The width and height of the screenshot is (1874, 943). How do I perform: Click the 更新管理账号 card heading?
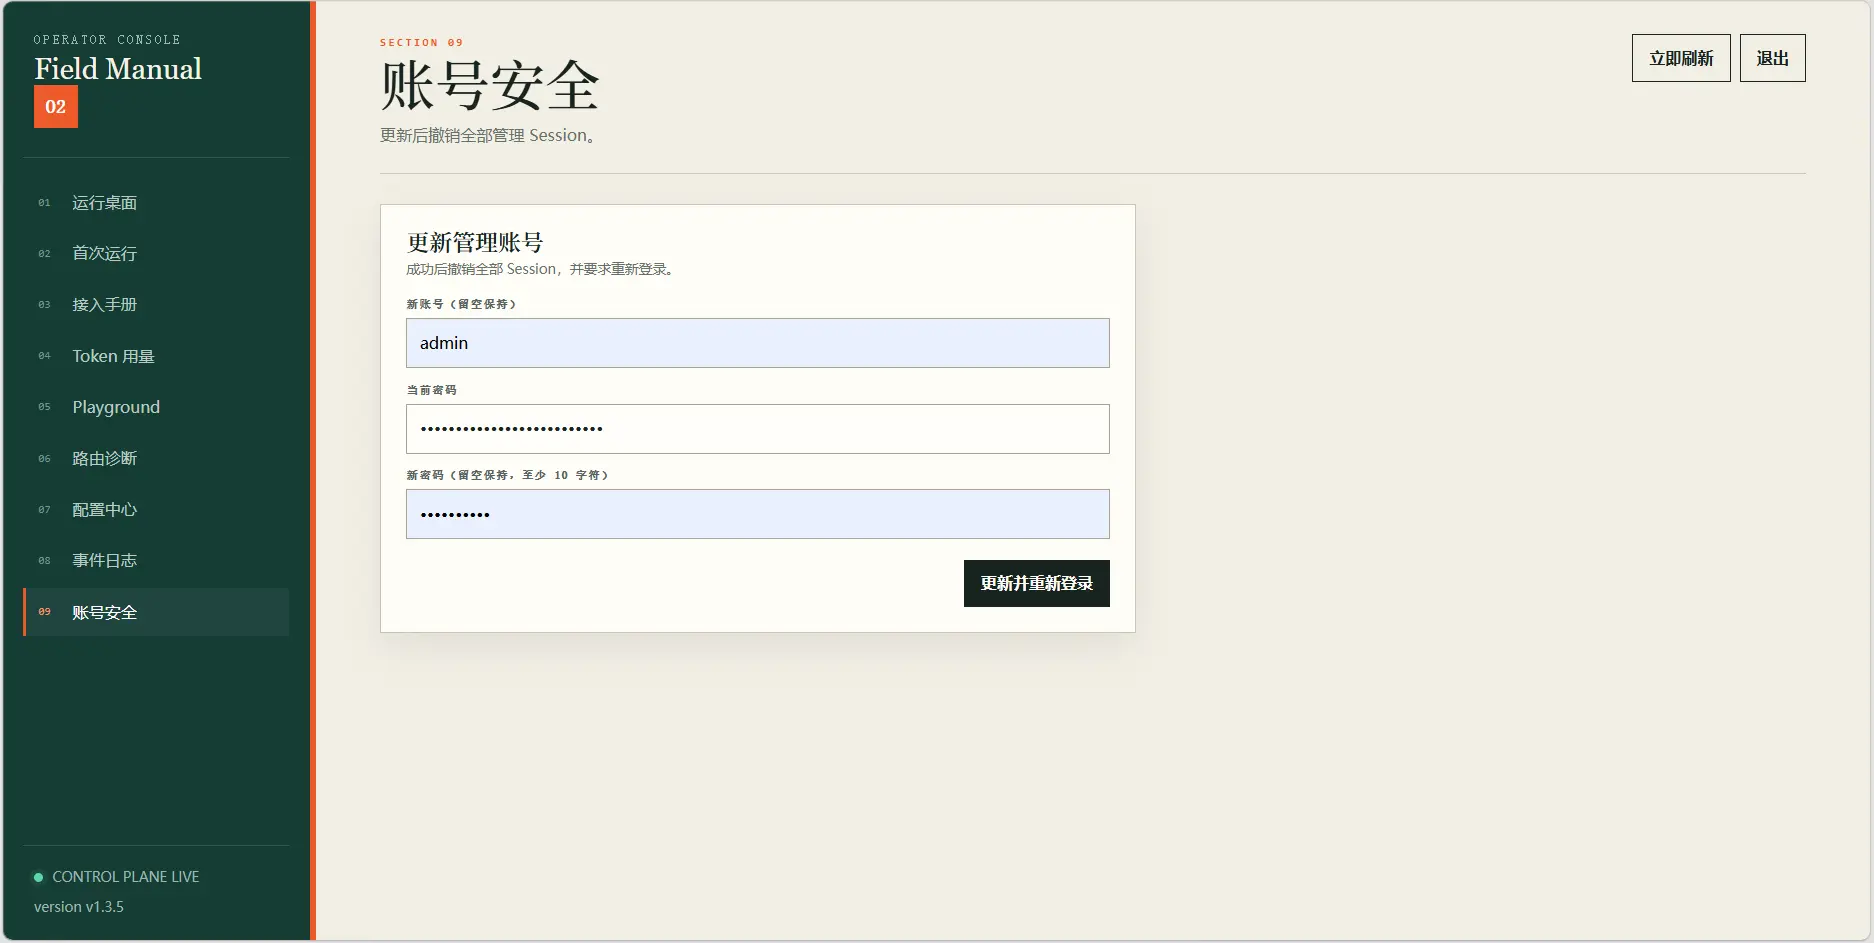pos(475,243)
